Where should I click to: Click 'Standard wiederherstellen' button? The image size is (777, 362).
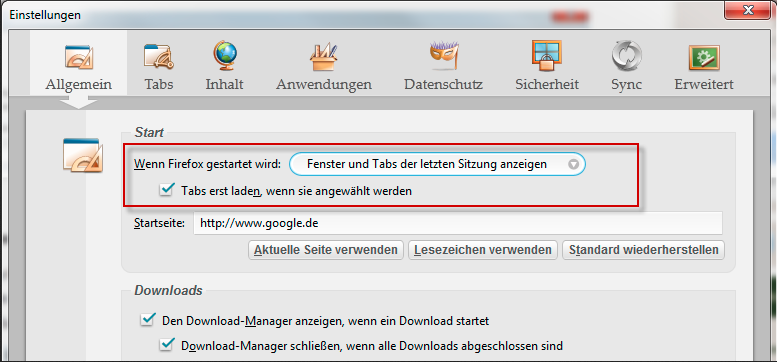[x=644, y=250]
